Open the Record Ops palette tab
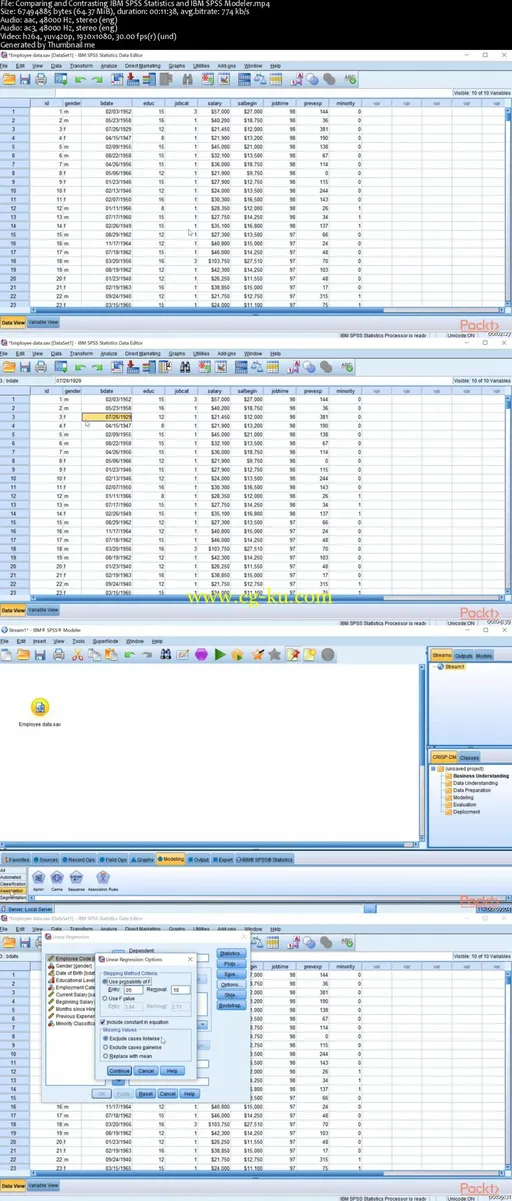Screen dimensions: 512x1201 tap(79, 859)
